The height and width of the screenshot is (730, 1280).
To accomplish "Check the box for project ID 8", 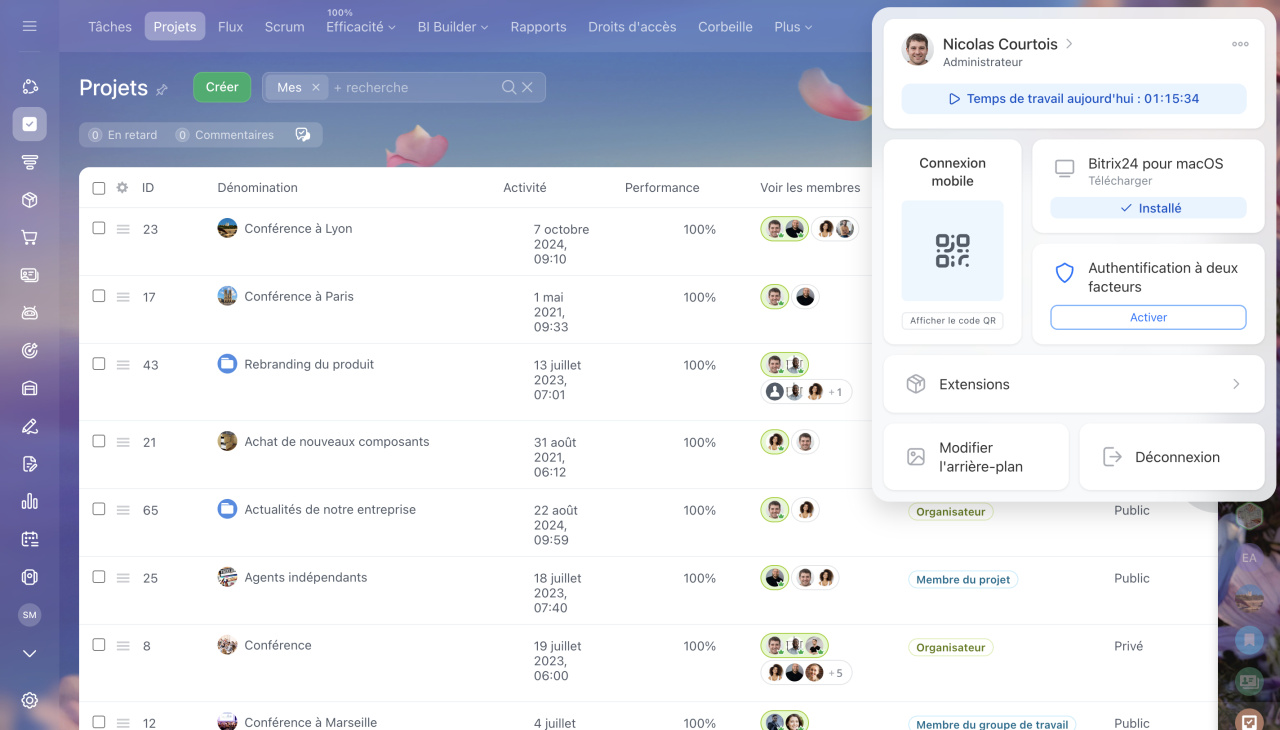I will 99,645.
